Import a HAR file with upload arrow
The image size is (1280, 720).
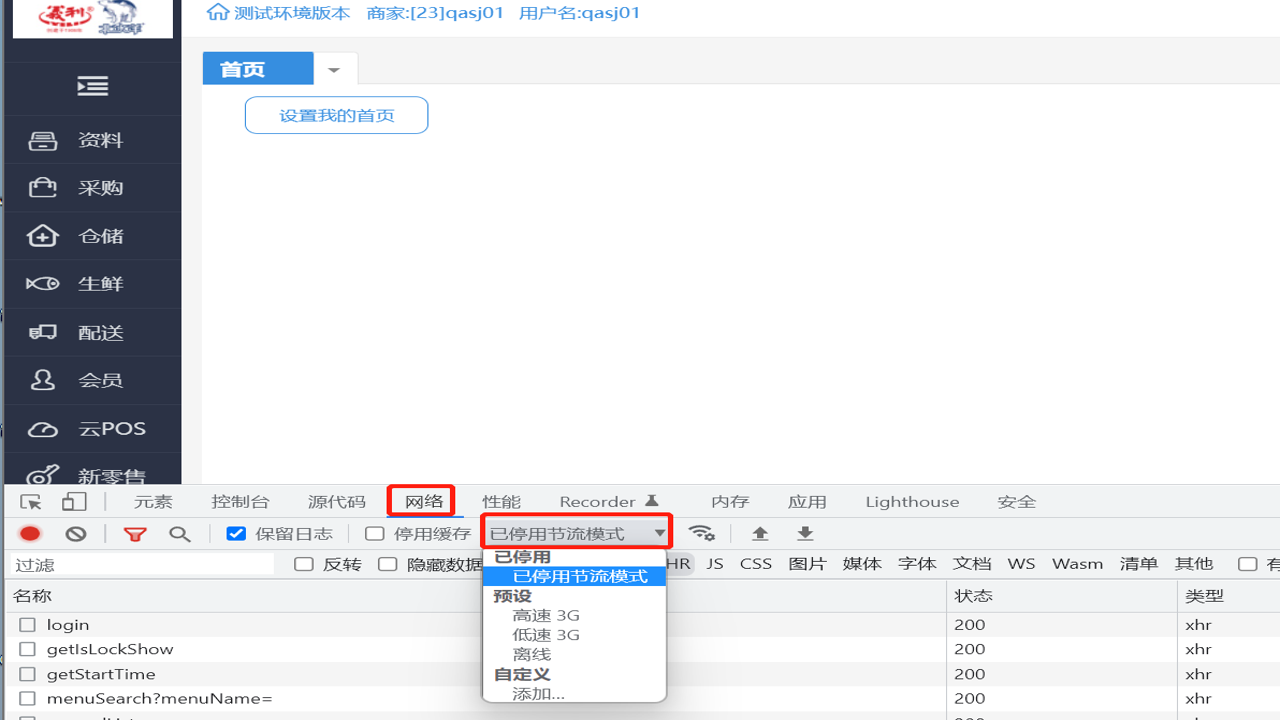(x=760, y=533)
